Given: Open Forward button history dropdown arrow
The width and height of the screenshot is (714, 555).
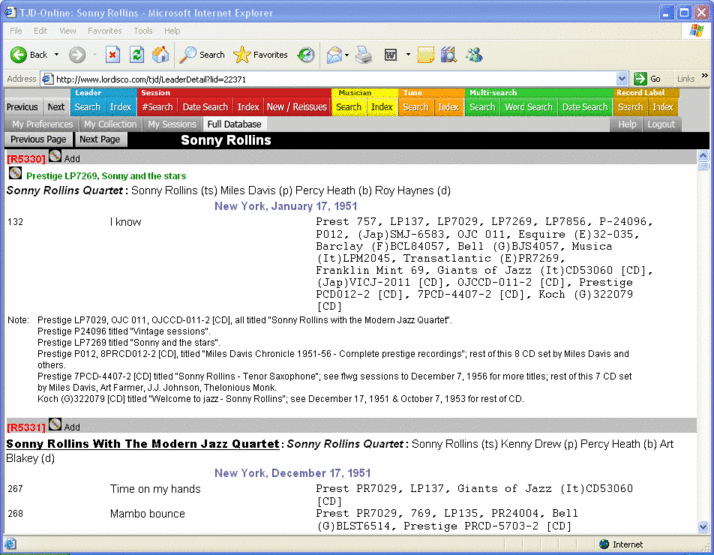Looking at the screenshot, I should pyautogui.click(x=95, y=55).
